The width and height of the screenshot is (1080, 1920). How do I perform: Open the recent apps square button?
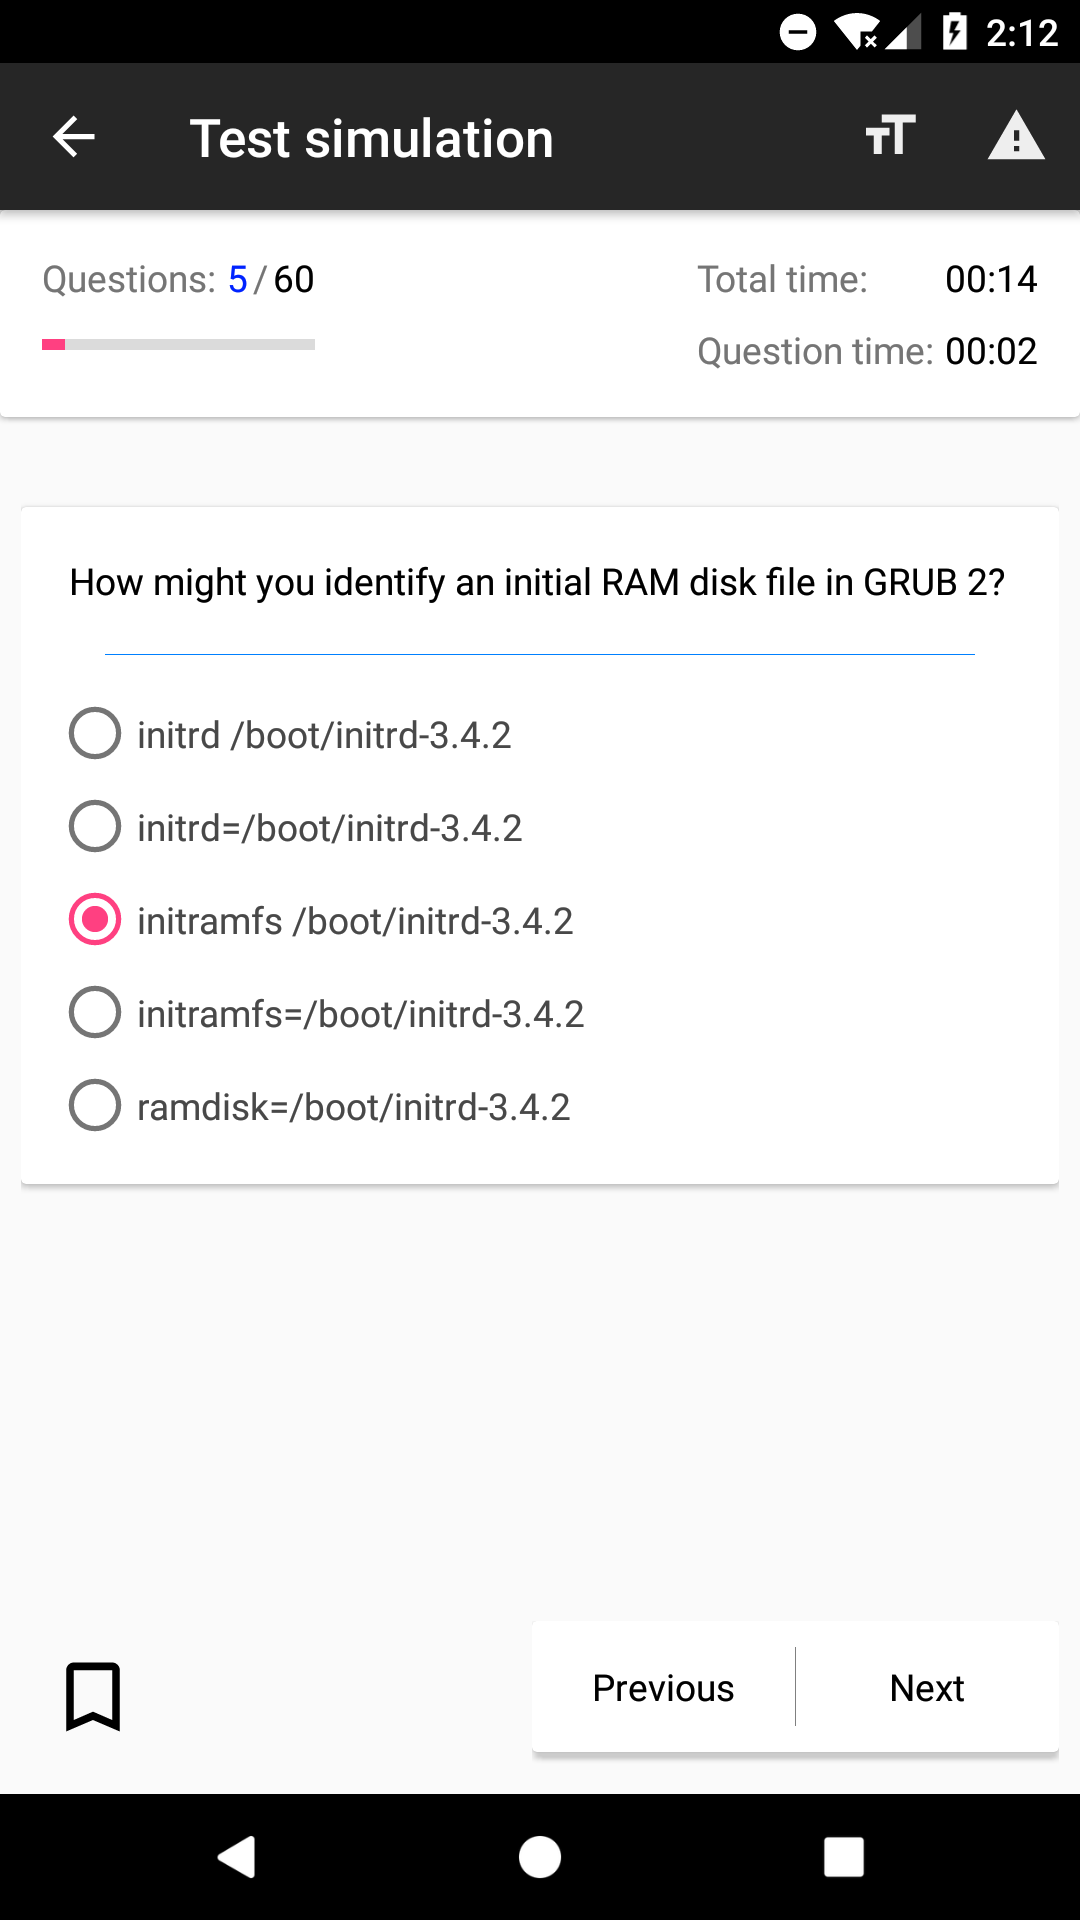click(x=843, y=1857)
